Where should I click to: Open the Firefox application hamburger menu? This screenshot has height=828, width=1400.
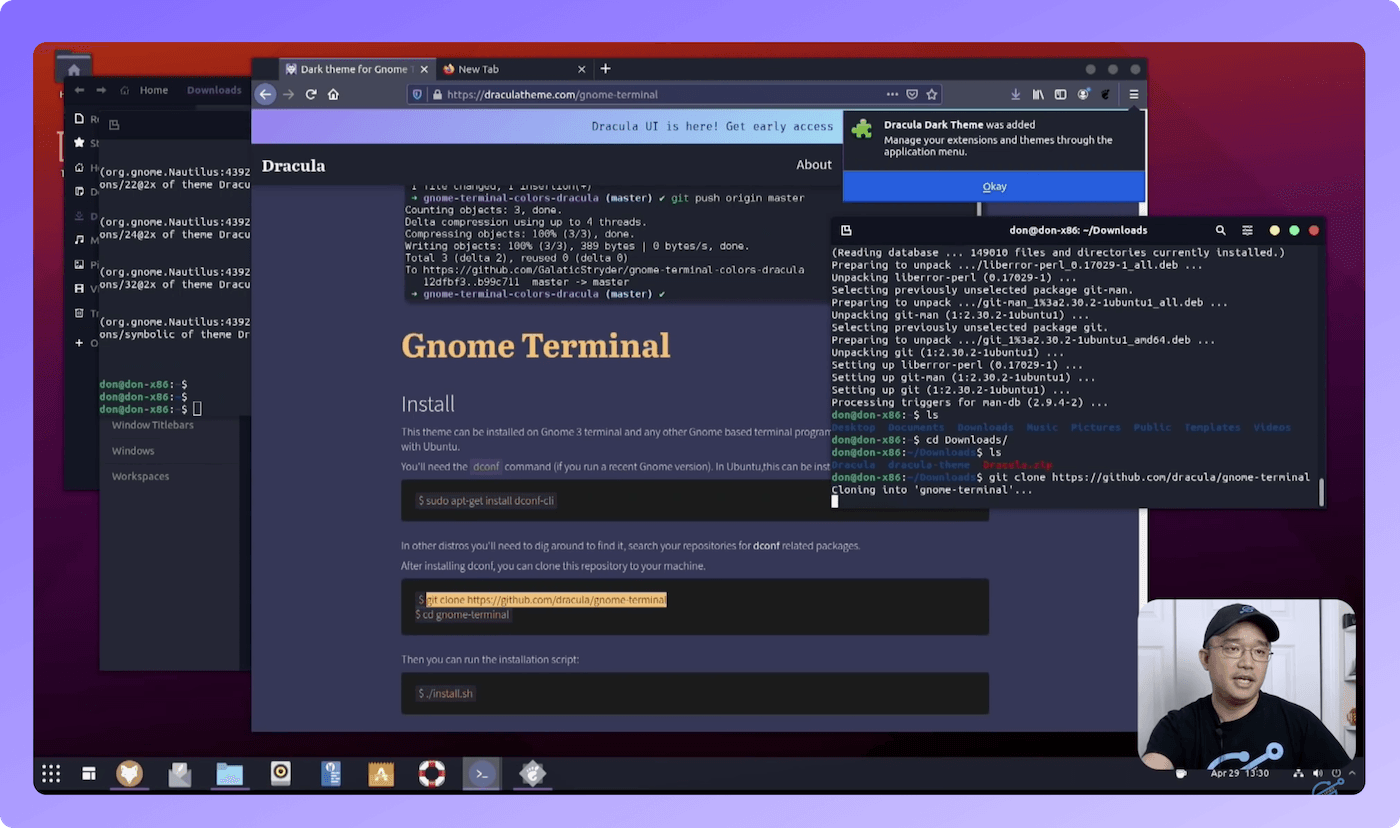pos(1133,94)
